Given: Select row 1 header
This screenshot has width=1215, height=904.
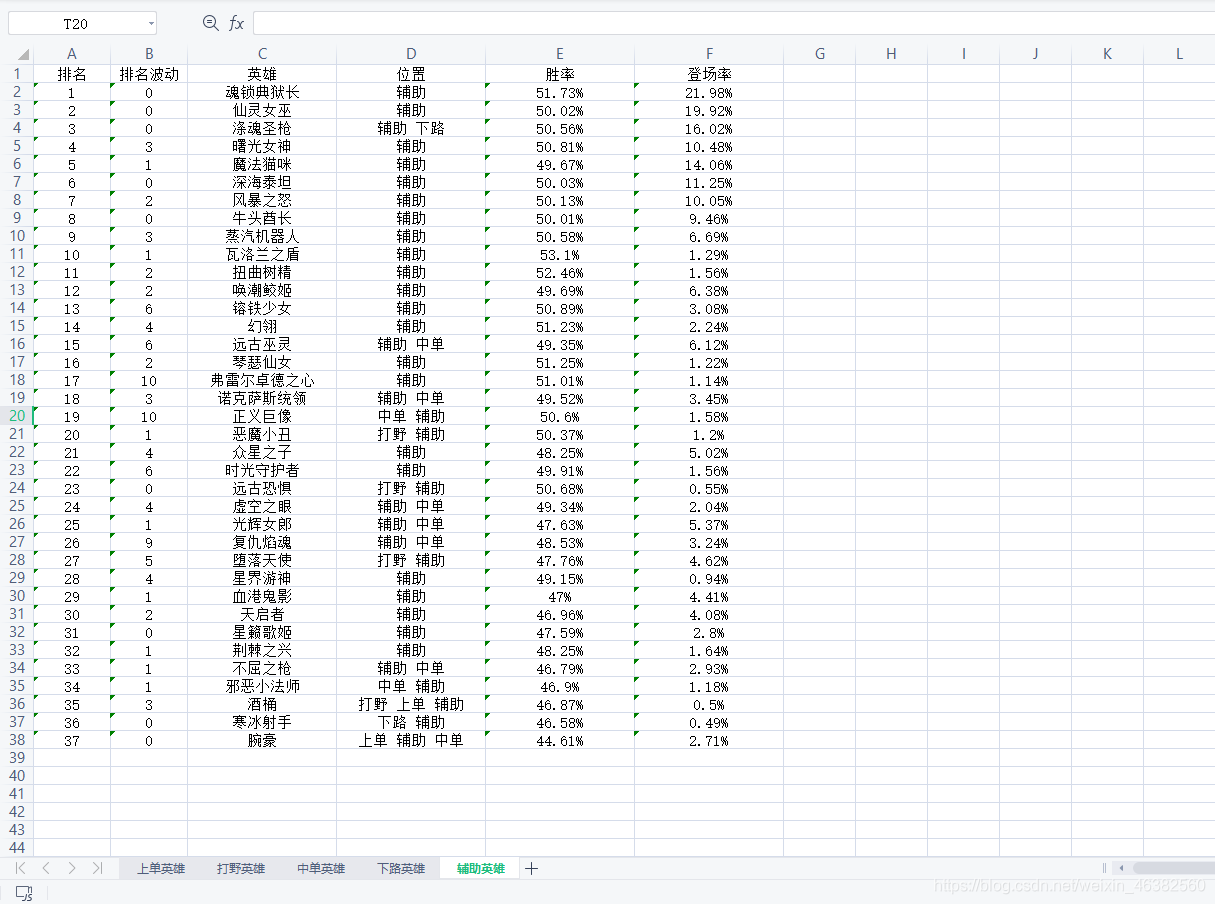Looking at the screenshot, I should [17, 74].
